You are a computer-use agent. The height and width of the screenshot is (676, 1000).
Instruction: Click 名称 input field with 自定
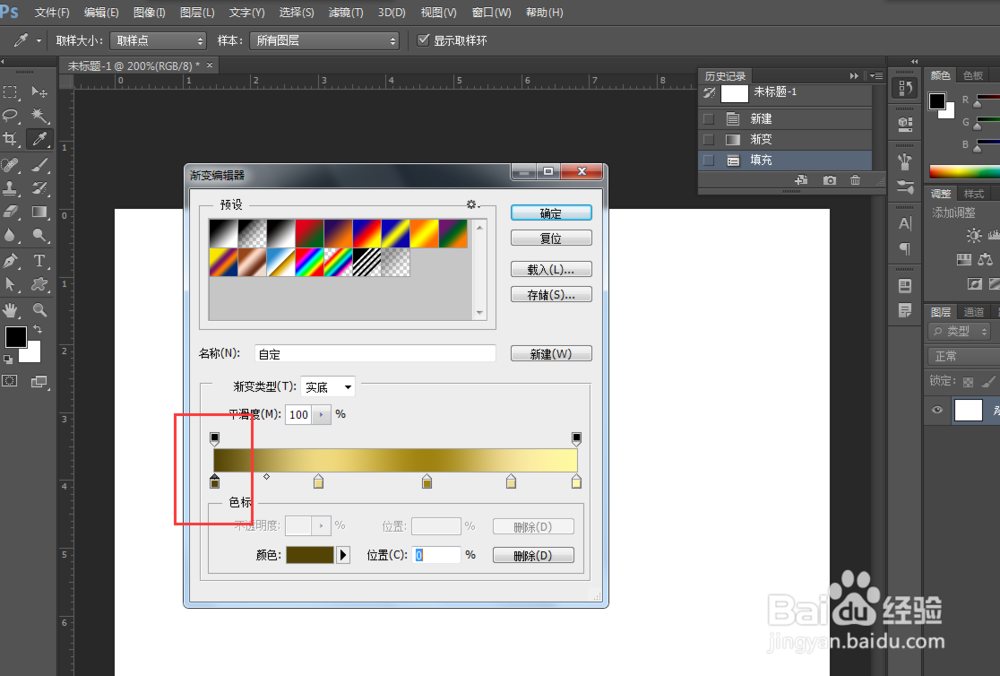pyautogui.click(x=375, y=353)
